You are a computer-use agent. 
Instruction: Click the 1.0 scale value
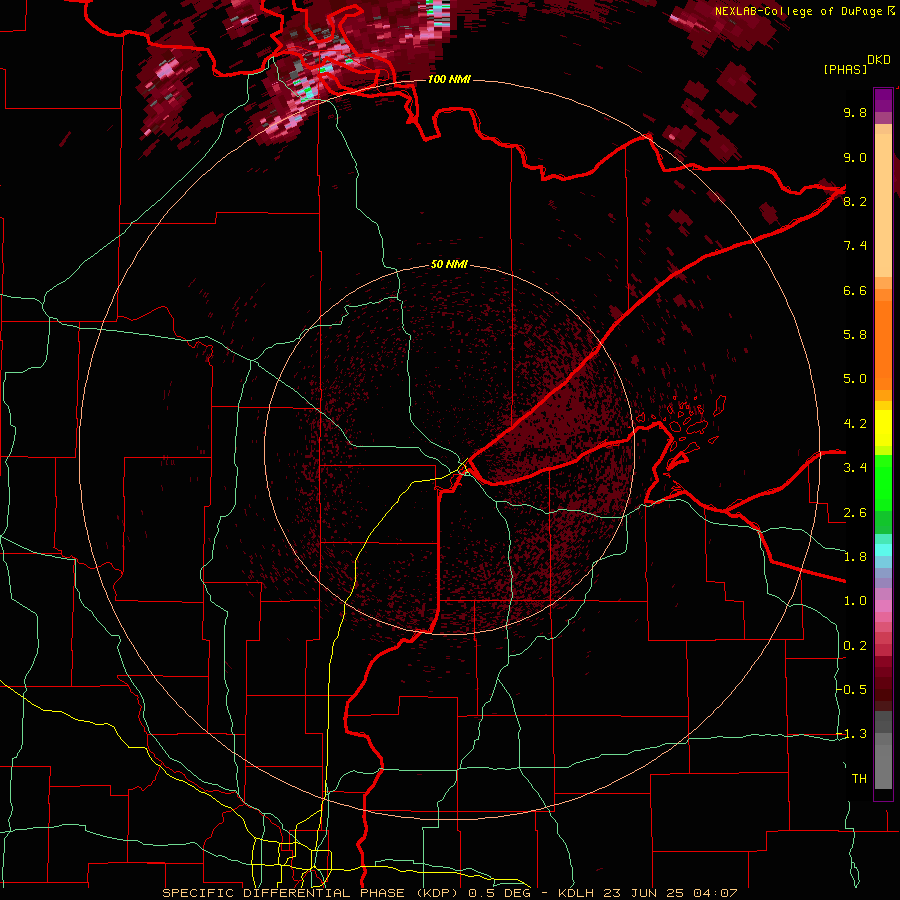tap(855, 601)
